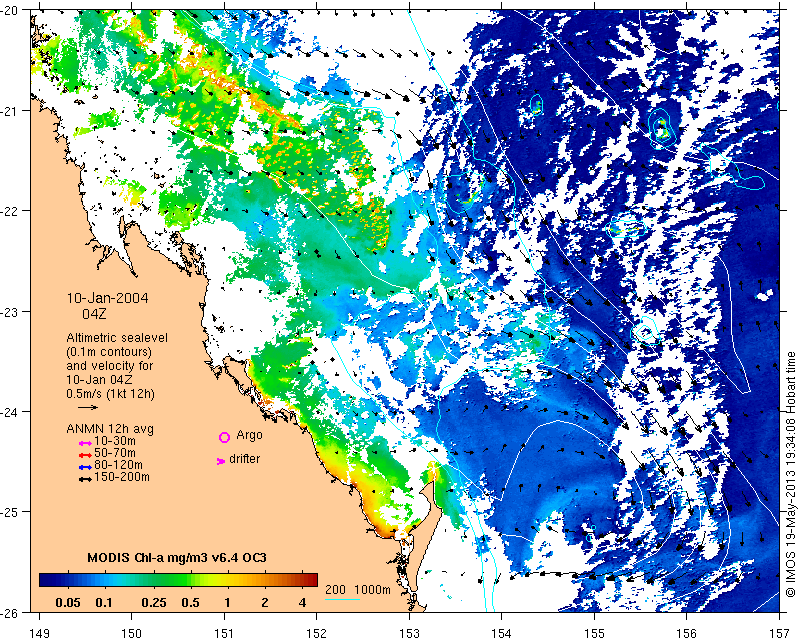
Task: Click the 'drifter' legend label
Action: coord(244,459)
